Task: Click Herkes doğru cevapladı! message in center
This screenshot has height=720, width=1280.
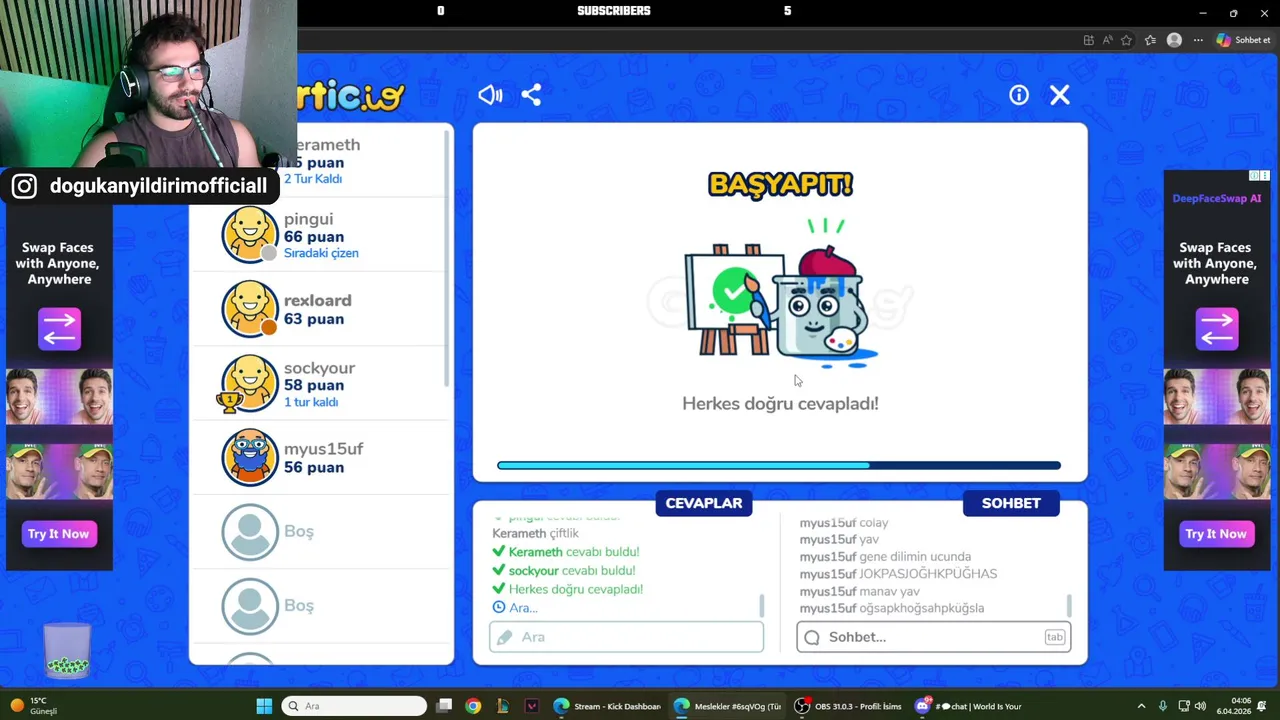Action: point(780,403)
